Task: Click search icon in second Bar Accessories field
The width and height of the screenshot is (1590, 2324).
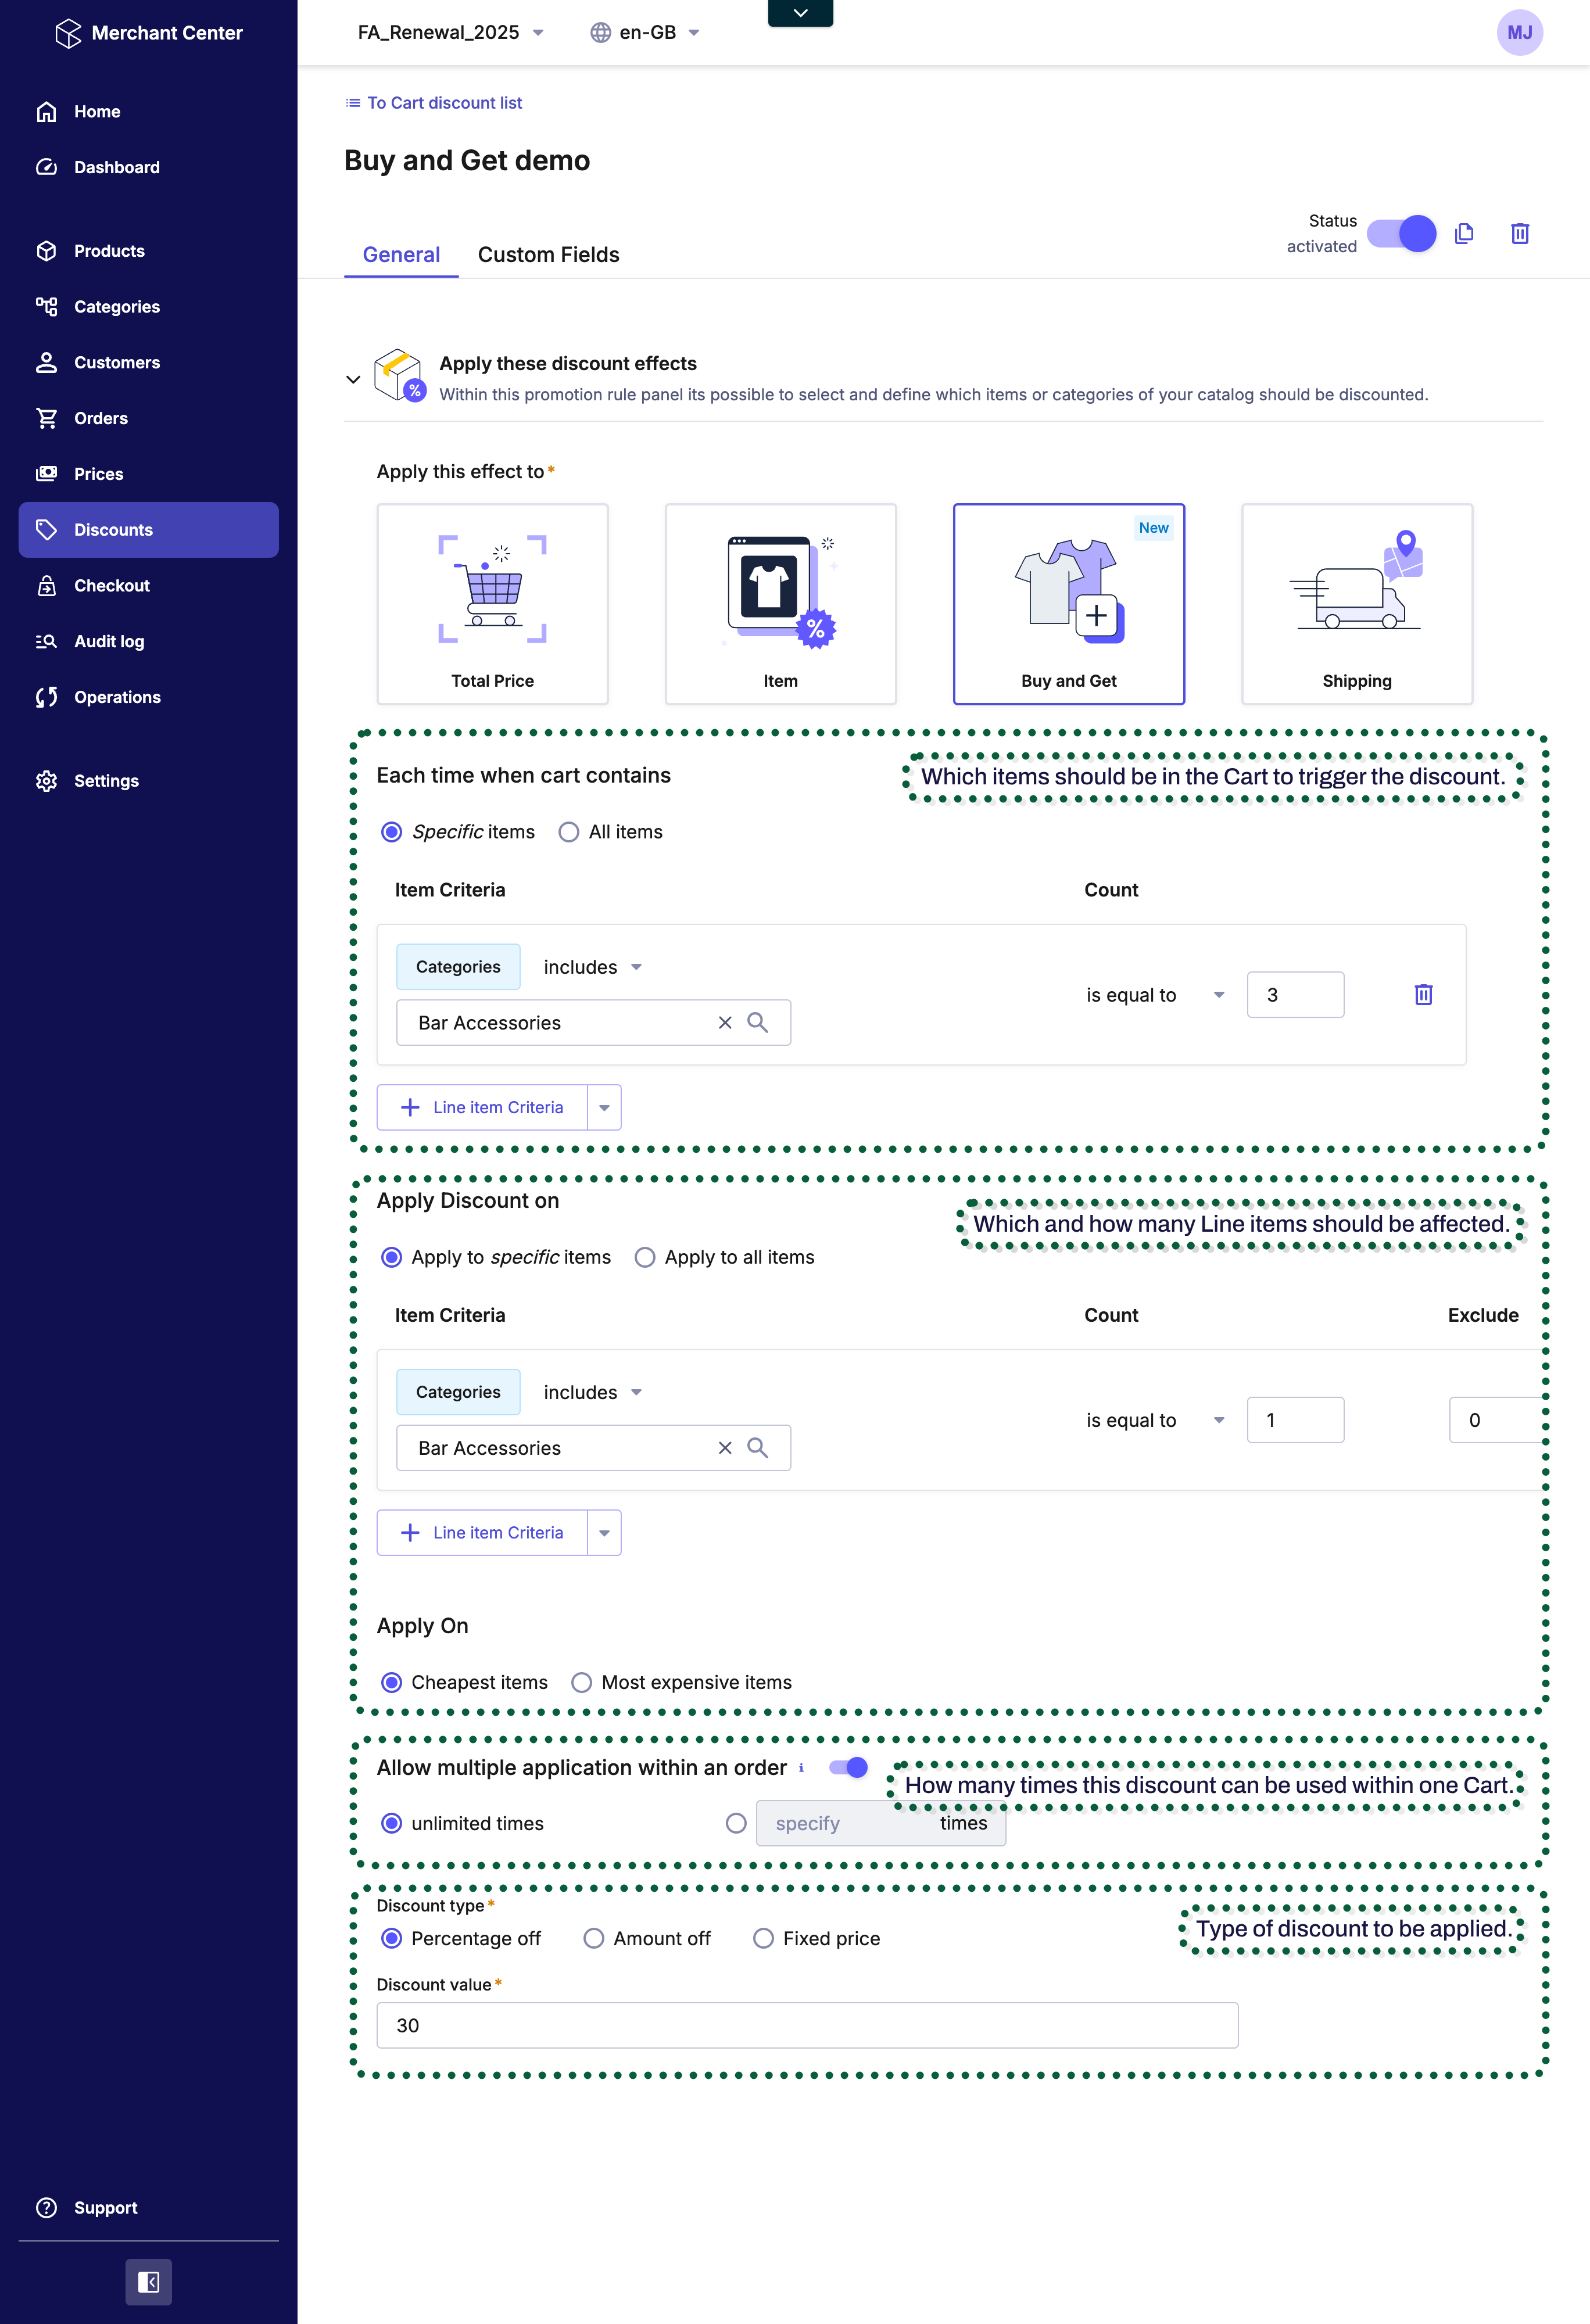Action: [x=758, y=1448]
